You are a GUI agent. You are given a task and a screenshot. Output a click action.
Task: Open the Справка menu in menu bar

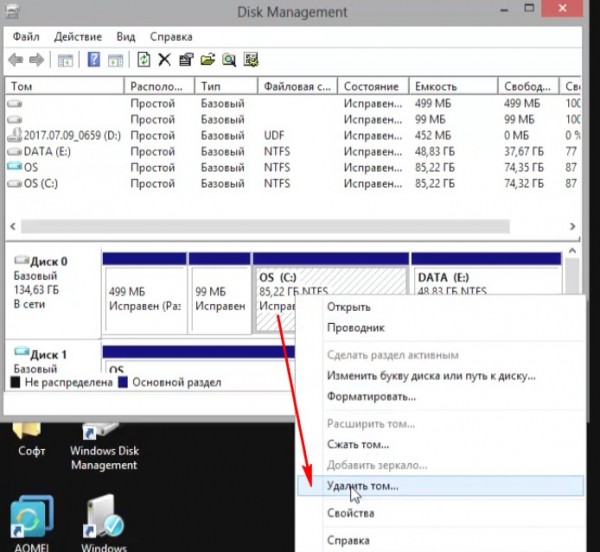coord(171,37)
